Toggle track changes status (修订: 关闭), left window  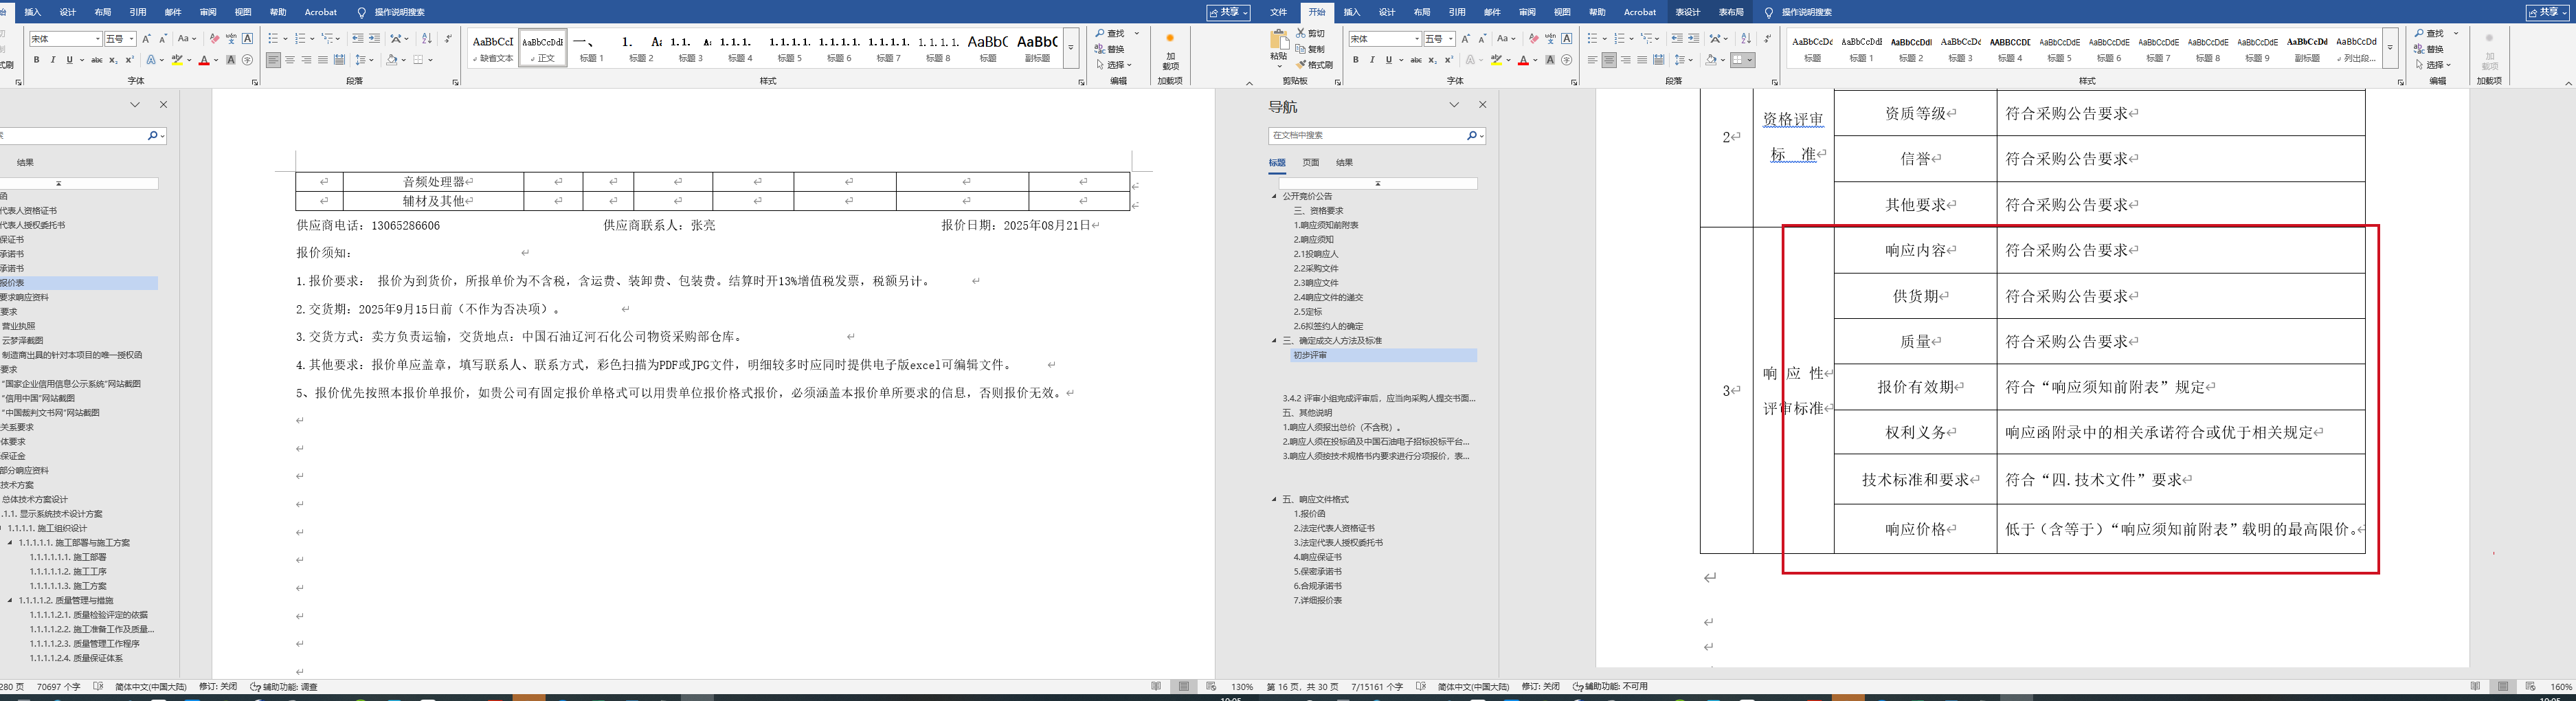pos(218,687)
